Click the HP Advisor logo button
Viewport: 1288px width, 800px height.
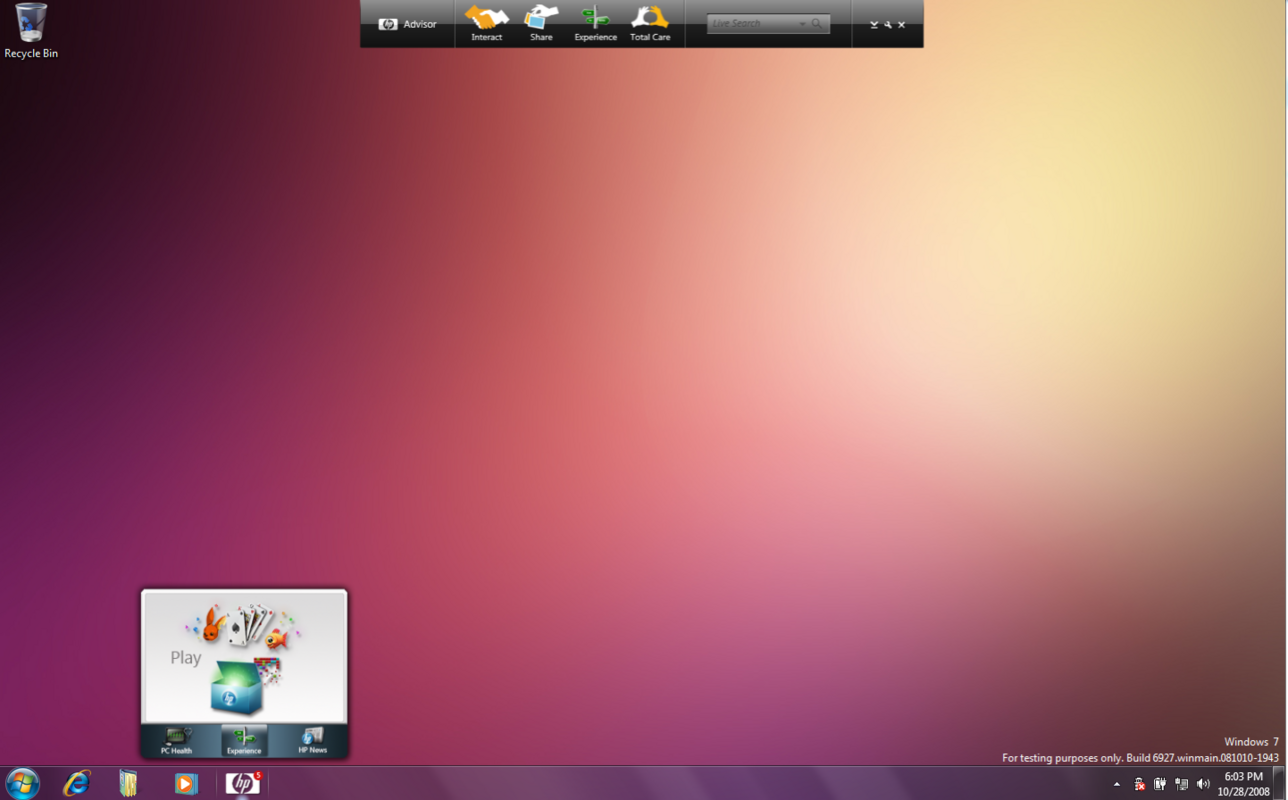point(407,24)
